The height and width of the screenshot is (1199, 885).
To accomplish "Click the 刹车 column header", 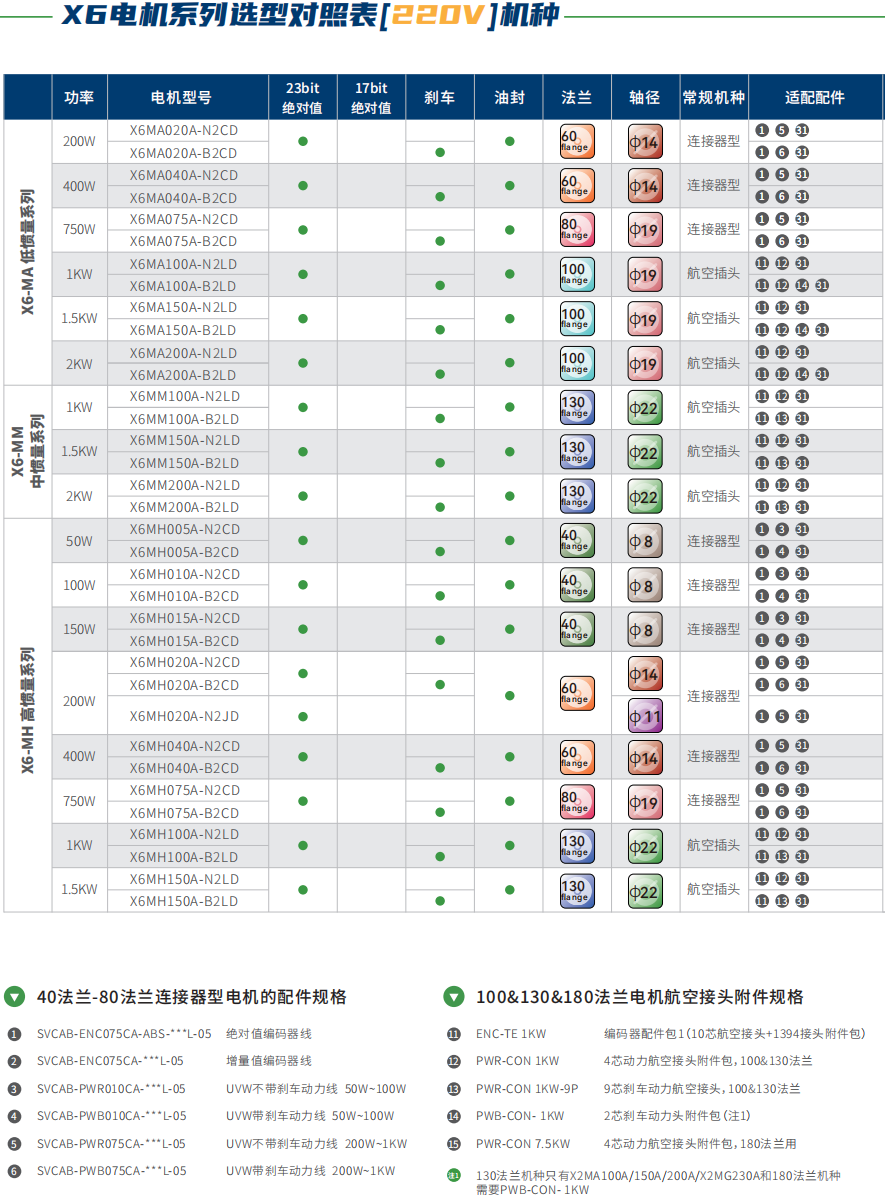I will 440,98.
